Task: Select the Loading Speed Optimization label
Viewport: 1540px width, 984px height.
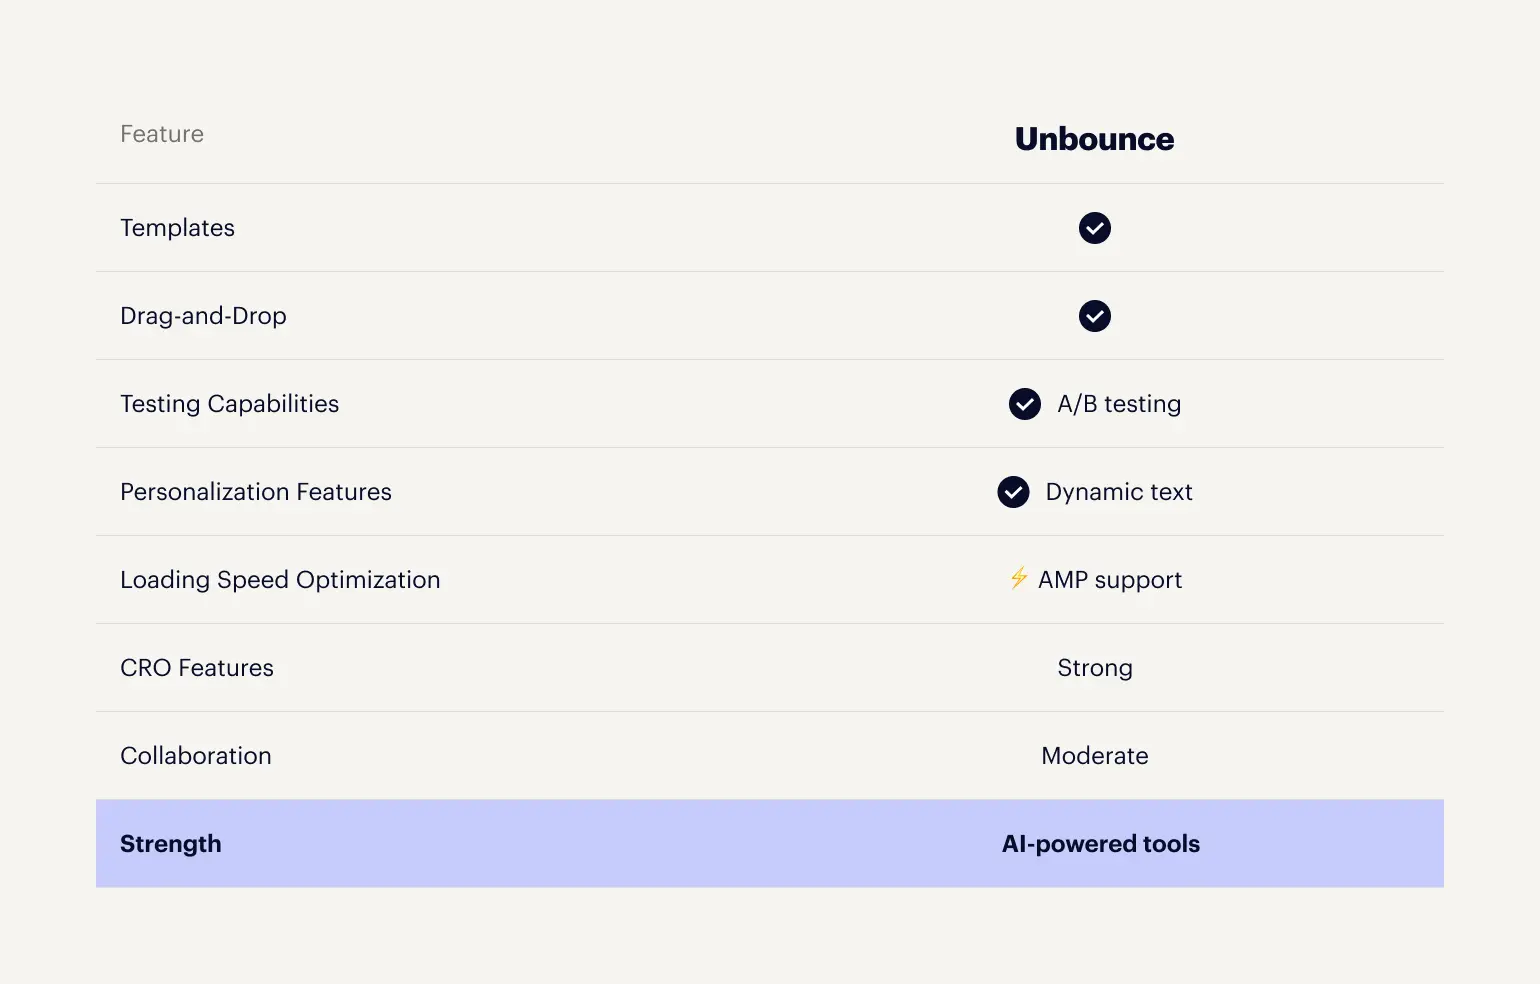Action: [280, 580]
